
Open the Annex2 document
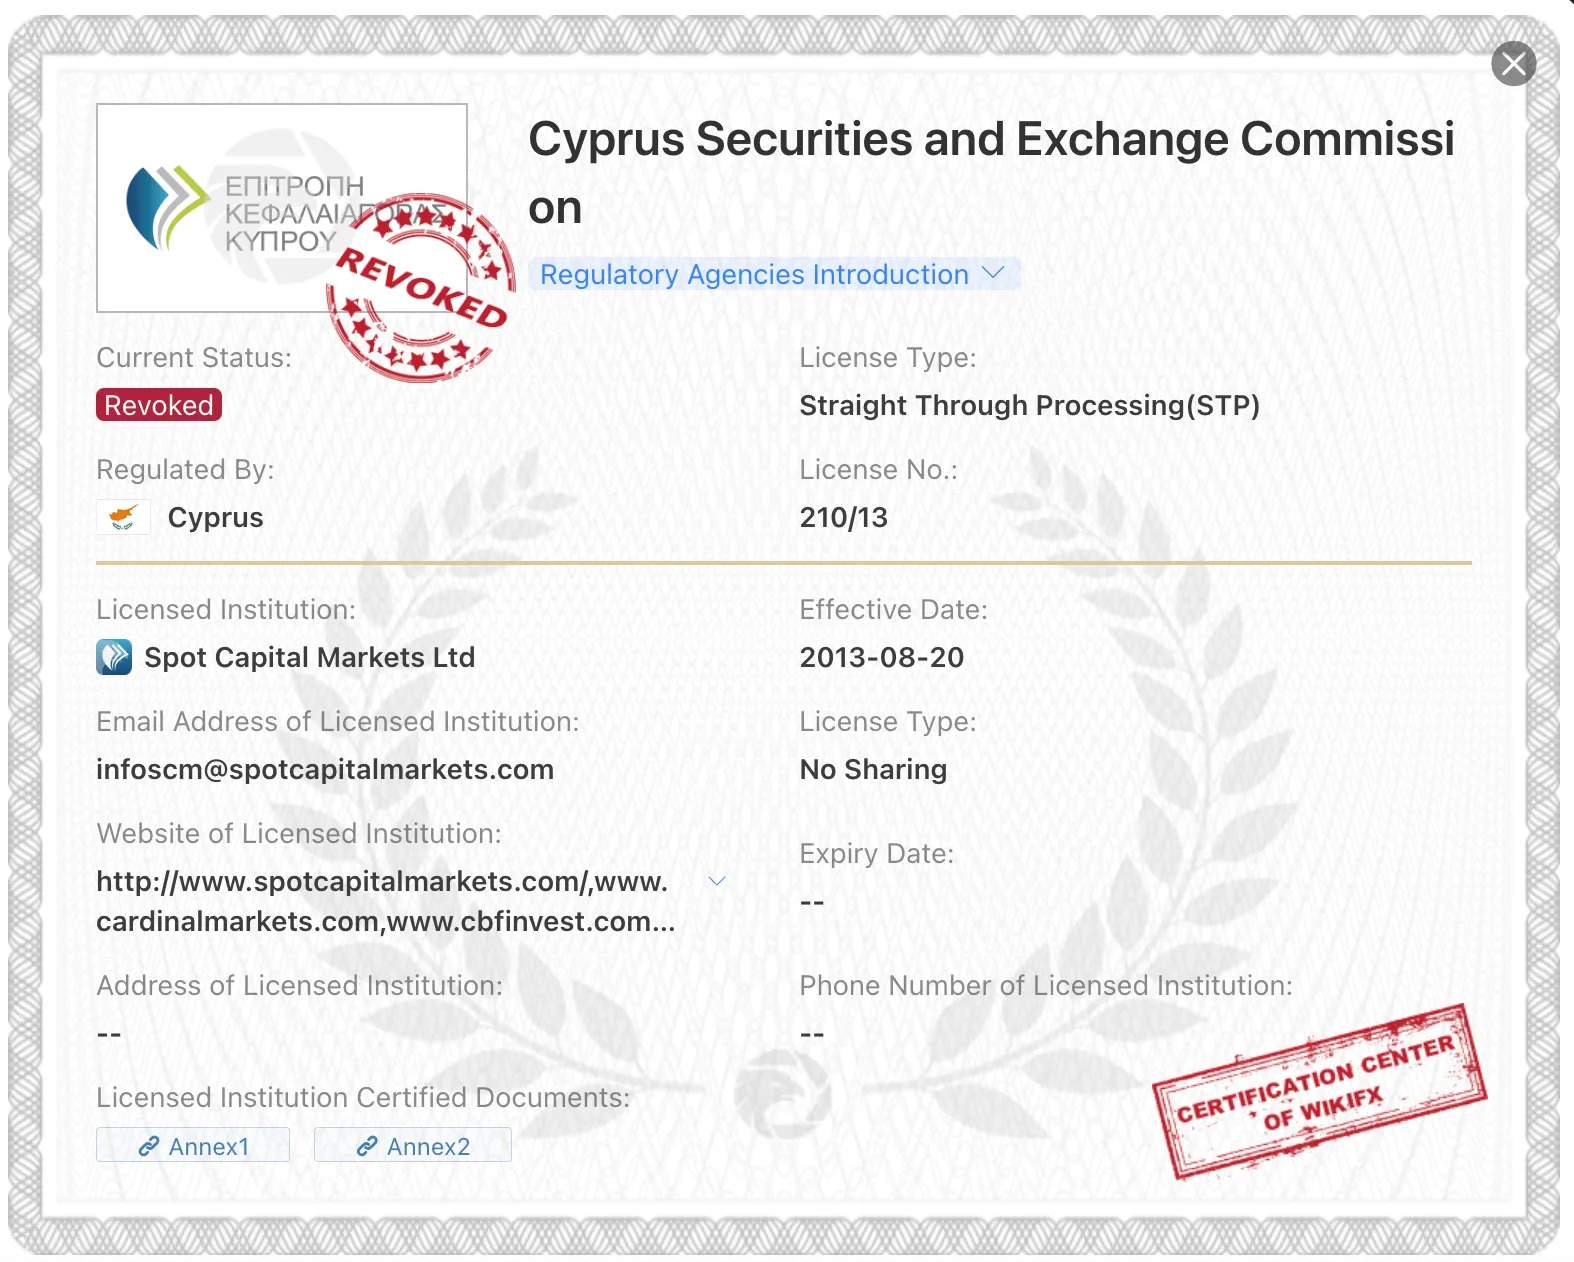click(413, 1146)
